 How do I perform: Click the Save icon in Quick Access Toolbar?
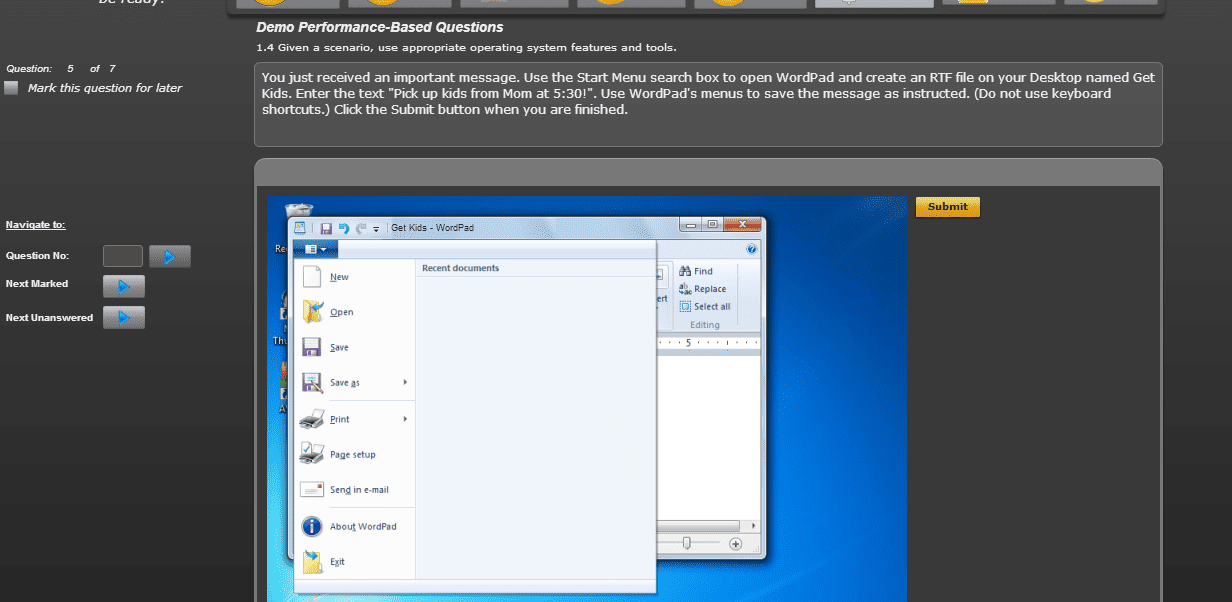pyautogui.click(x=326, y=228)
